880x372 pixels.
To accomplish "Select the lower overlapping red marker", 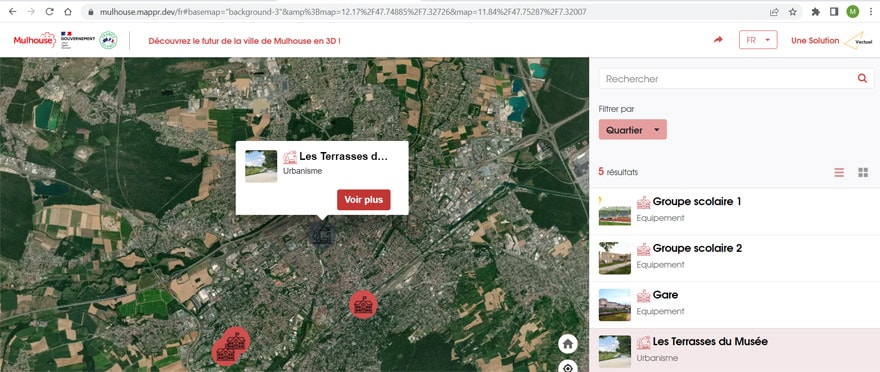I will tap(225, 353).
